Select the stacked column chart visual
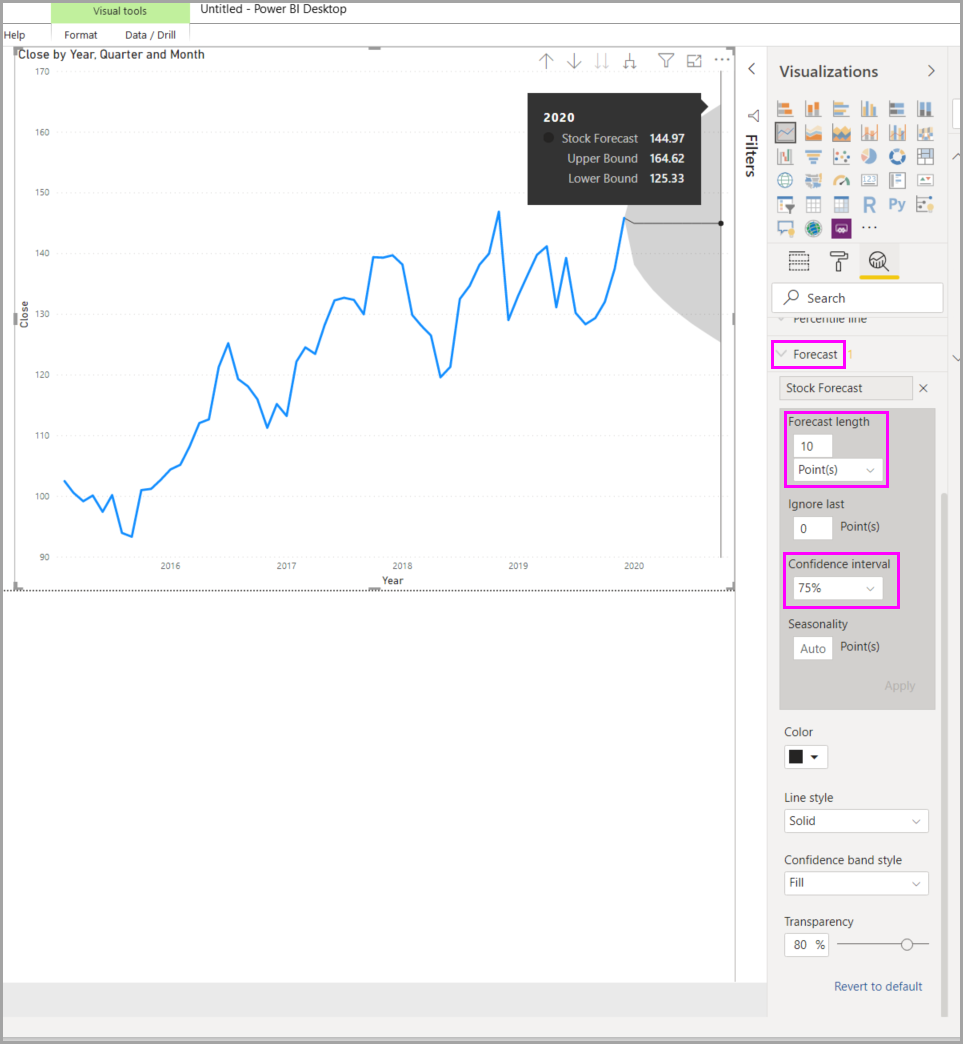The width and height of the screenshot is (963, 1044). pos(813,109)
